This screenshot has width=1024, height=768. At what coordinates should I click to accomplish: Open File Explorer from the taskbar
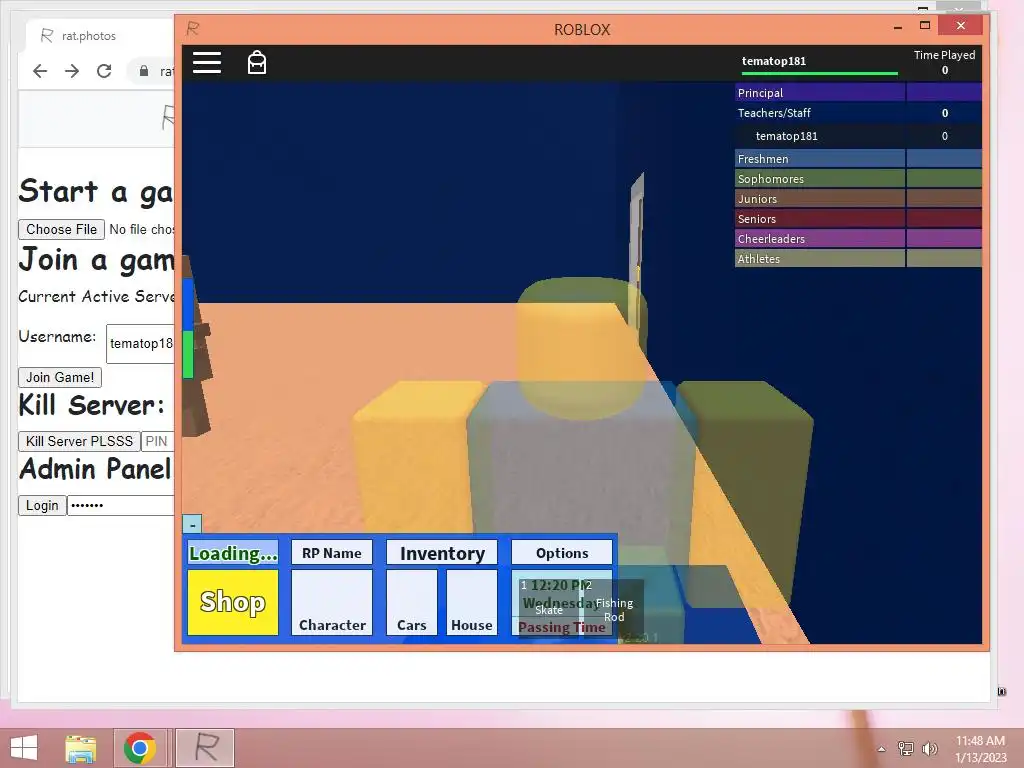tap(80, 748)
